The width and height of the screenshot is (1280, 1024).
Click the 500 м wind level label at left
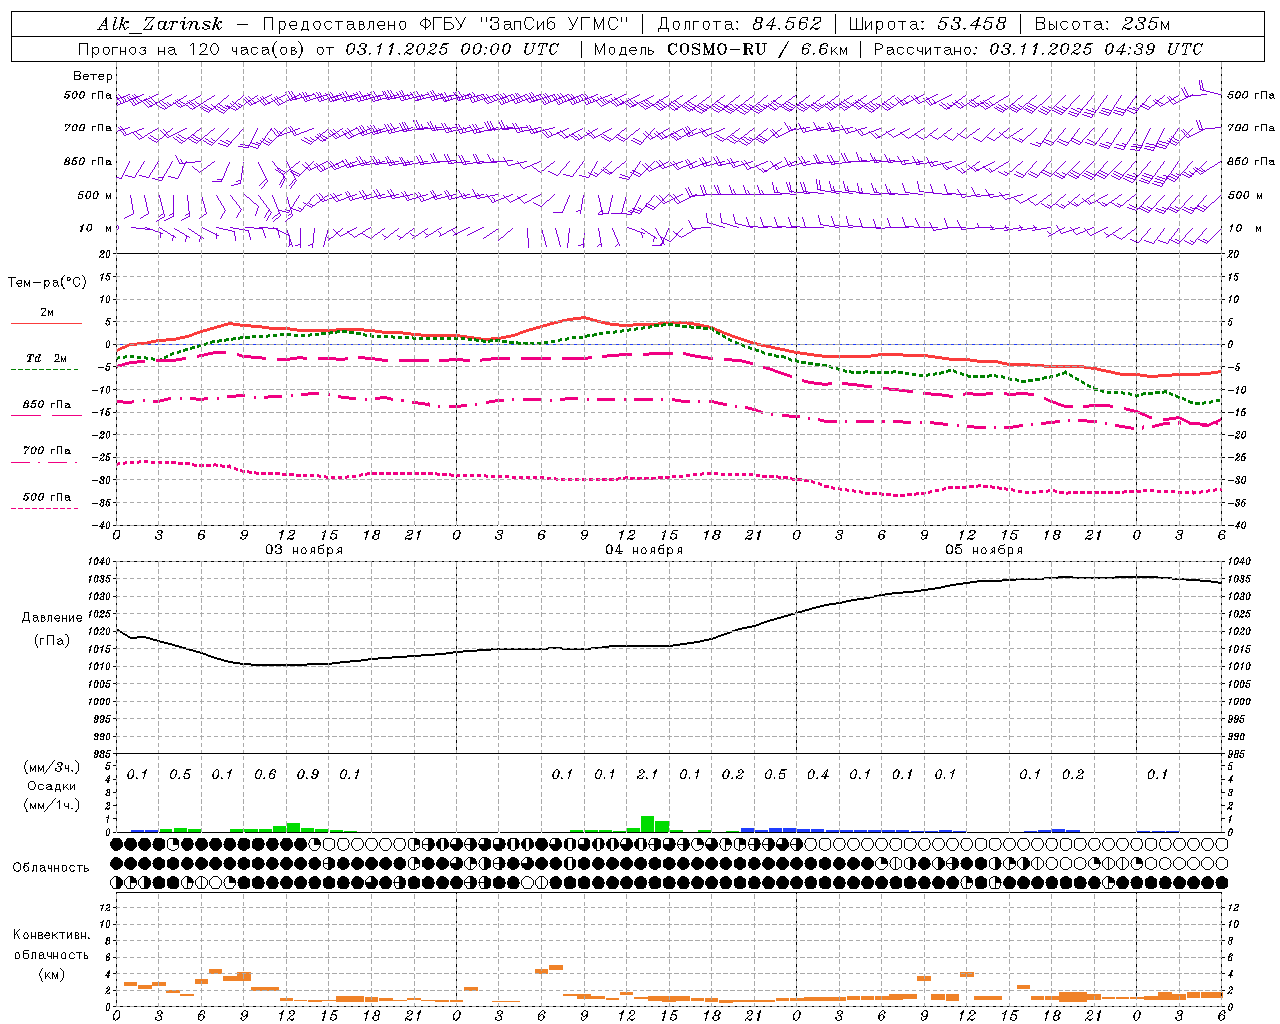point(95,195)
